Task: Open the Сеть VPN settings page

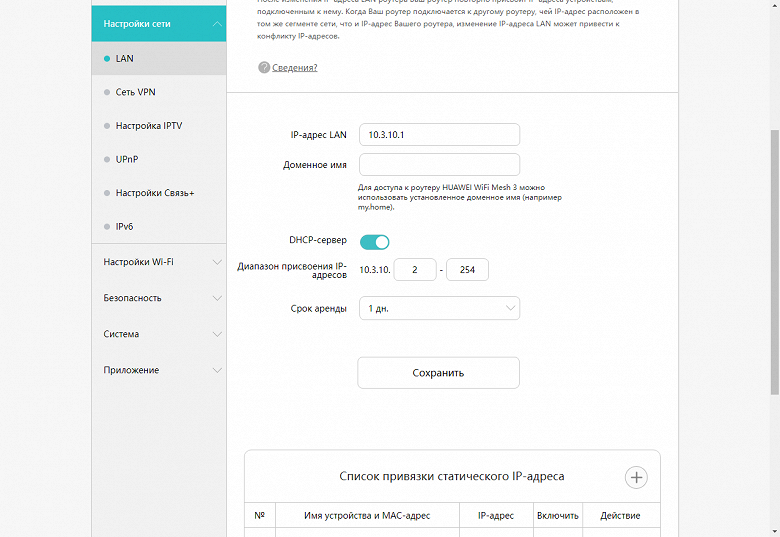Action: (x=135, y=92)
